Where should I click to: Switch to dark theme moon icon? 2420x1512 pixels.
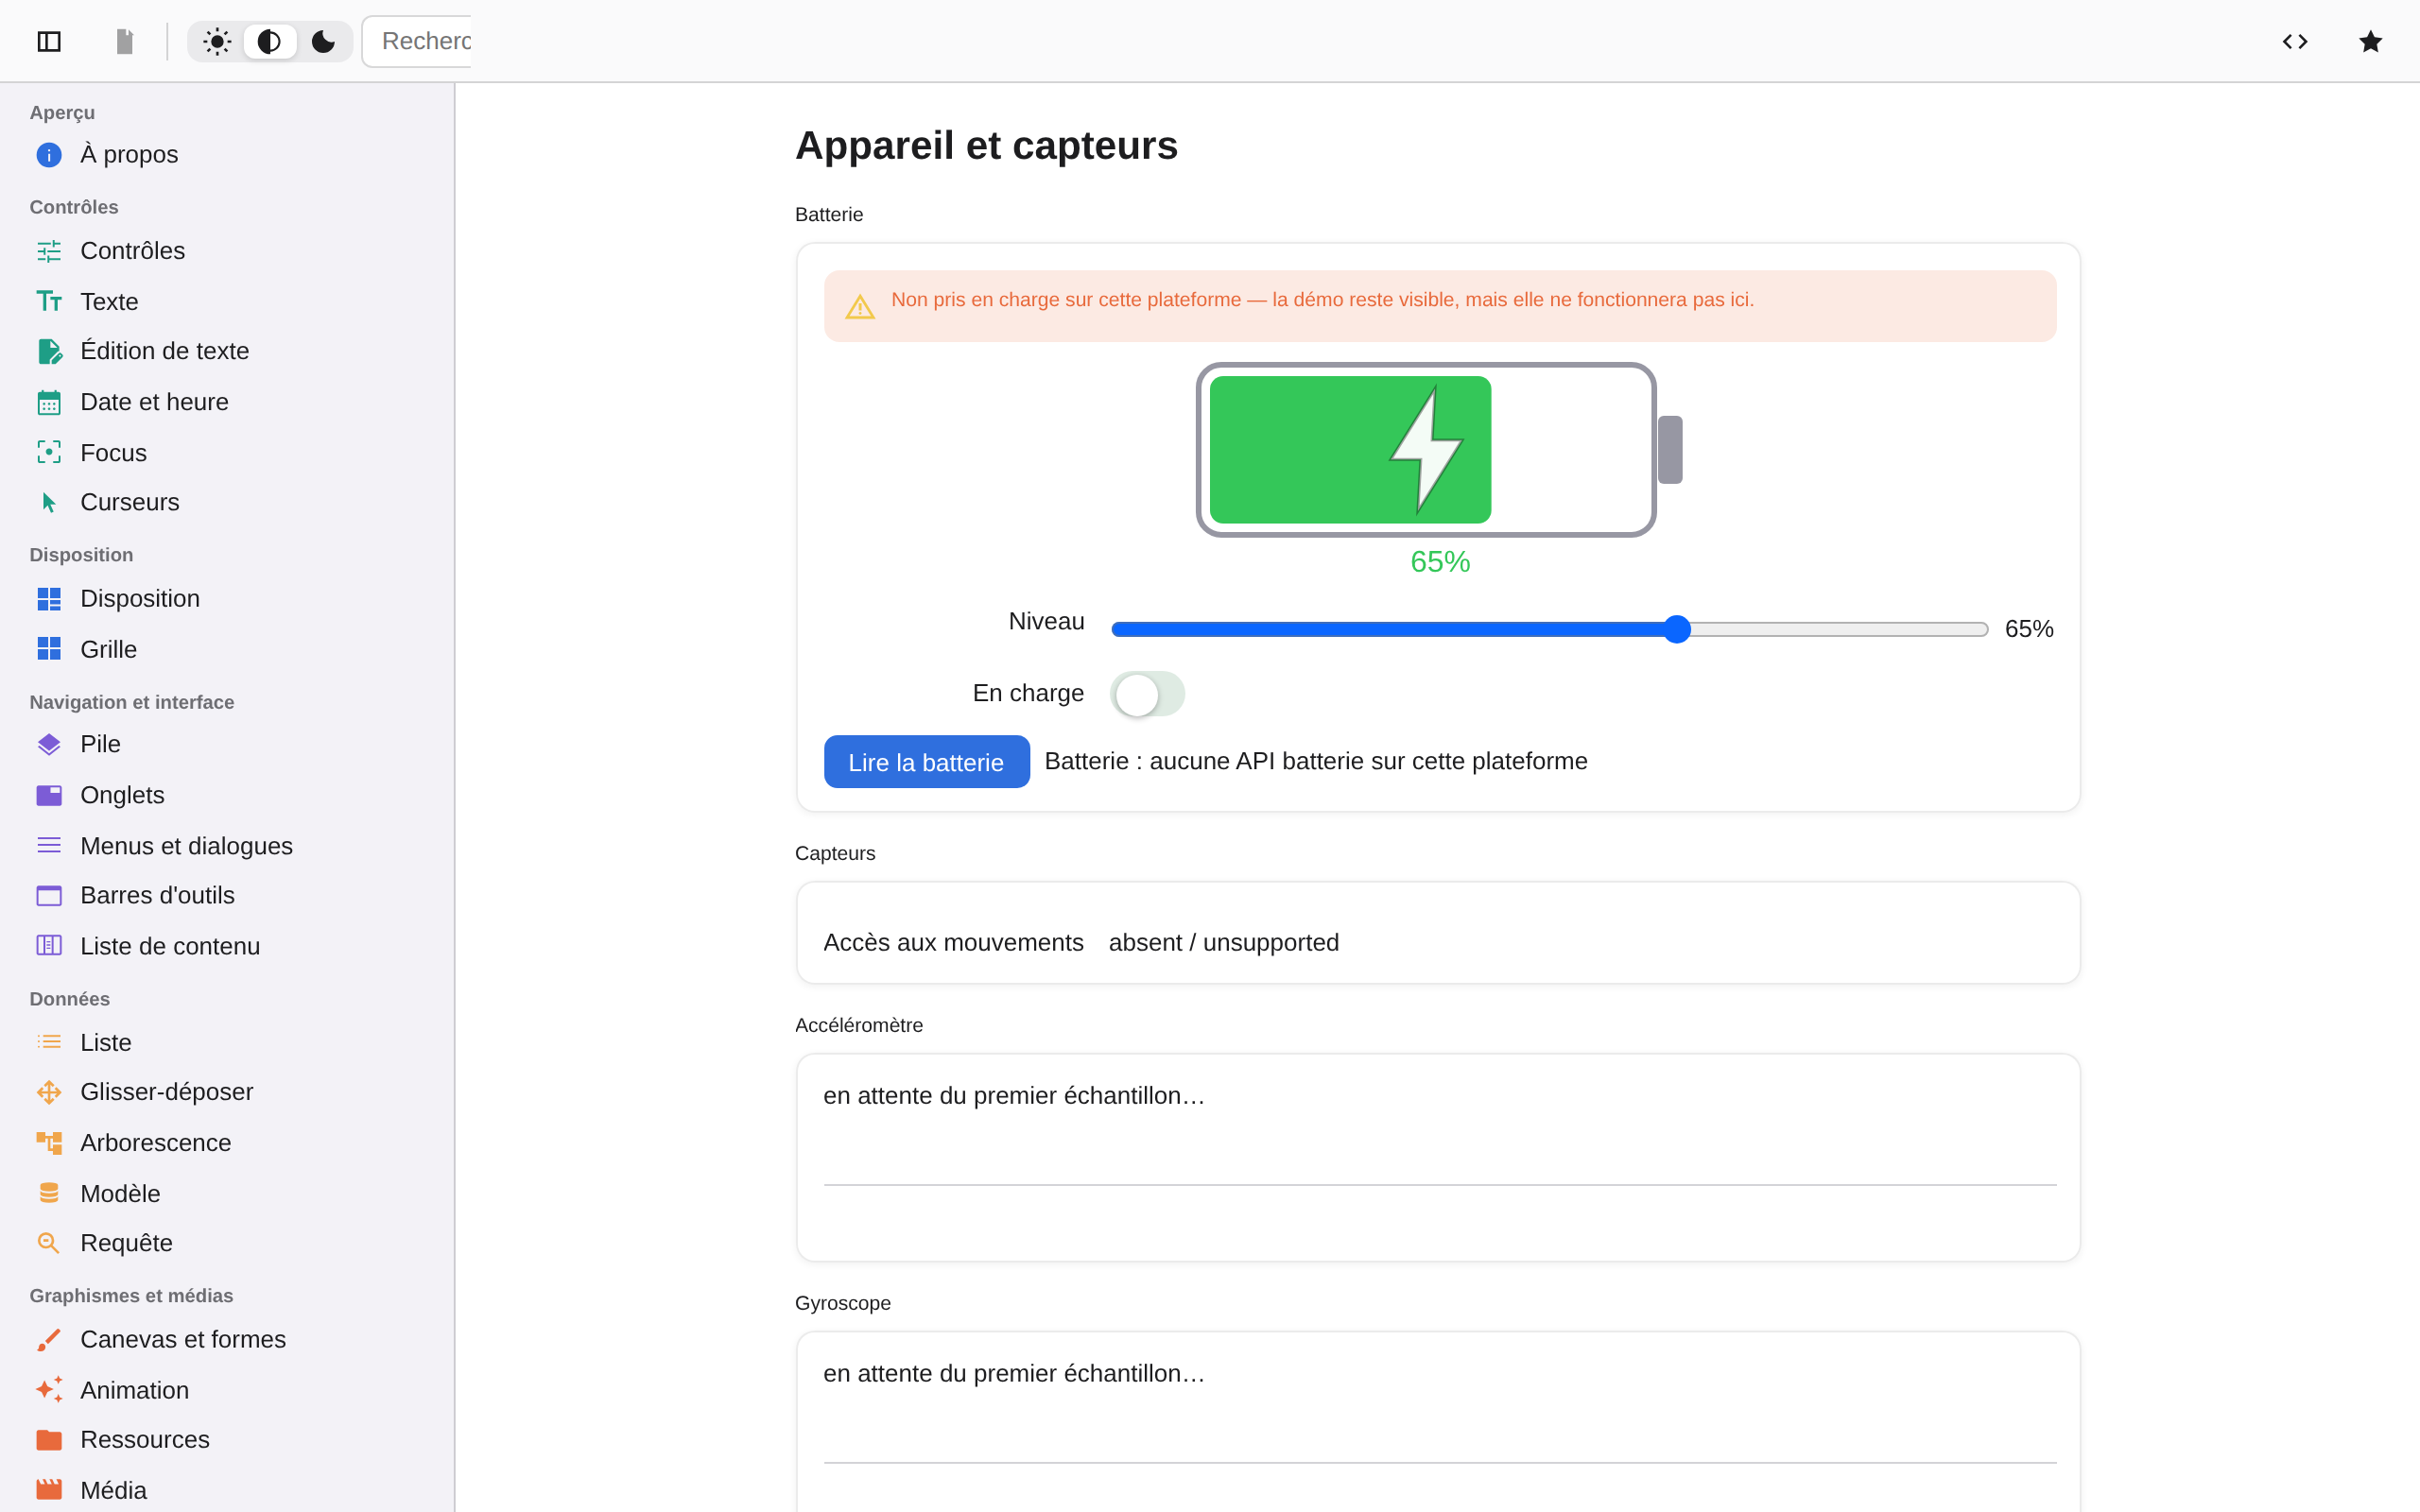tap(323, 41)
